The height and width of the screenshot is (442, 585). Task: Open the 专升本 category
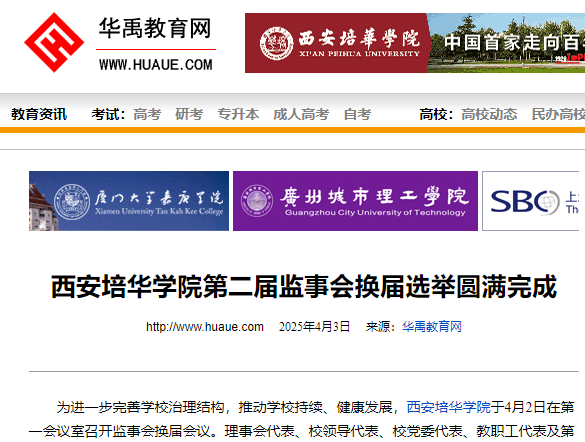click(238, 114)
